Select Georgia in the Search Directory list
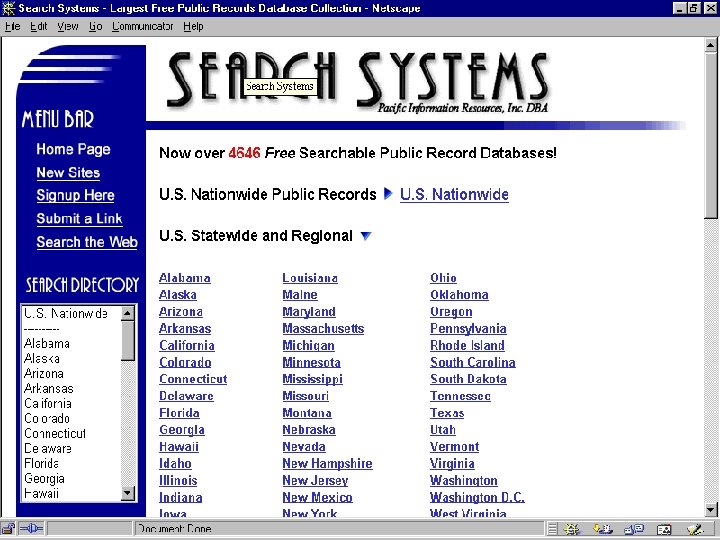This screenshot has width=720, height=540. pos(44,478)
